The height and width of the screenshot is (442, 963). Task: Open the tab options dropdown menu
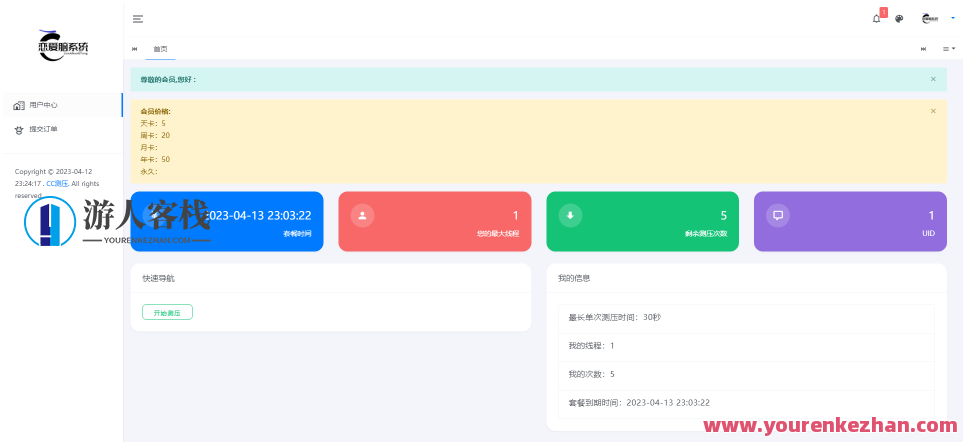coord(948,48)
